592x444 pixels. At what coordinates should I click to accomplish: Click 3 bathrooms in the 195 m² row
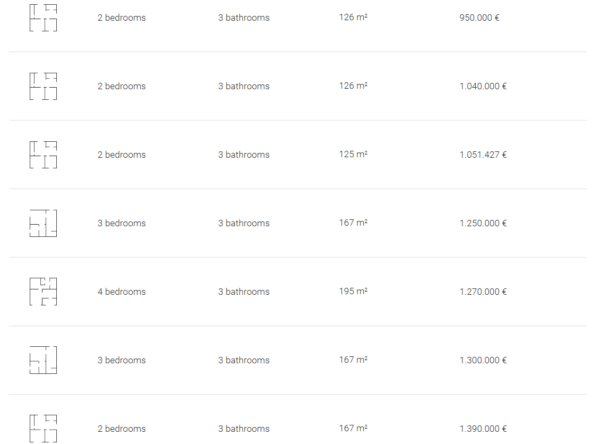pyautogui.click(x=244, y=291)
